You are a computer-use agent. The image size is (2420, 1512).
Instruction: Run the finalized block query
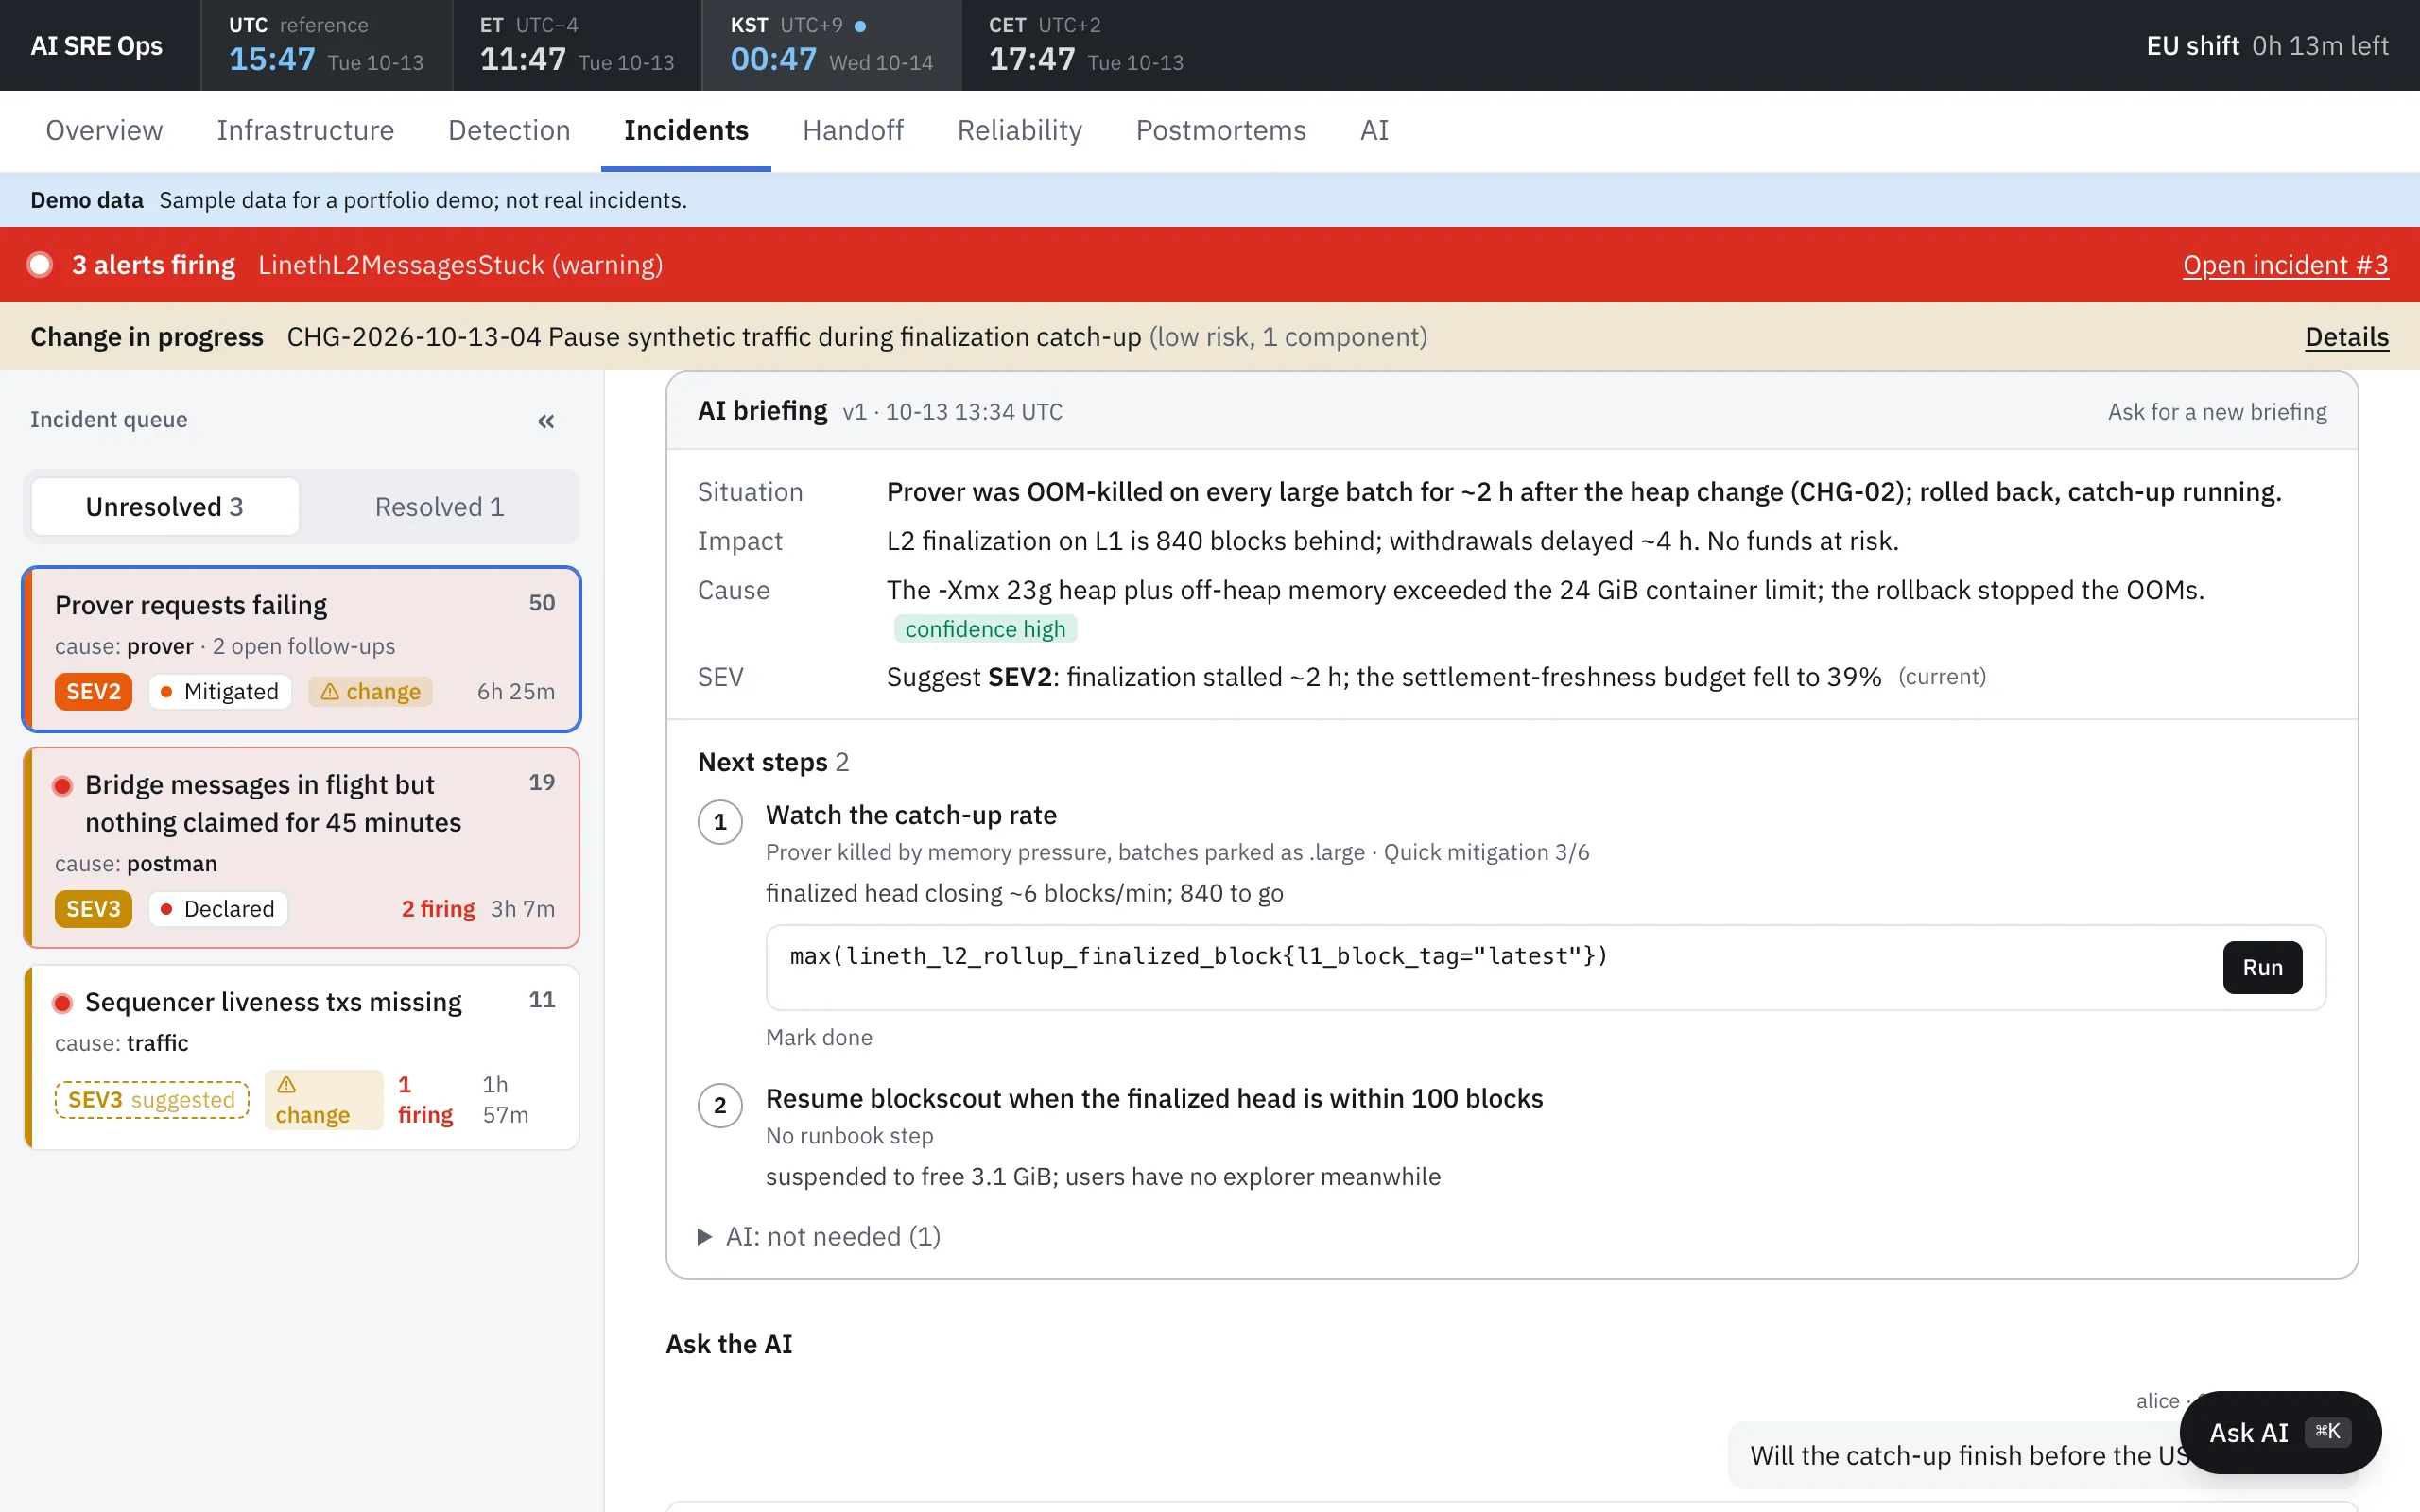(2262, 967)
